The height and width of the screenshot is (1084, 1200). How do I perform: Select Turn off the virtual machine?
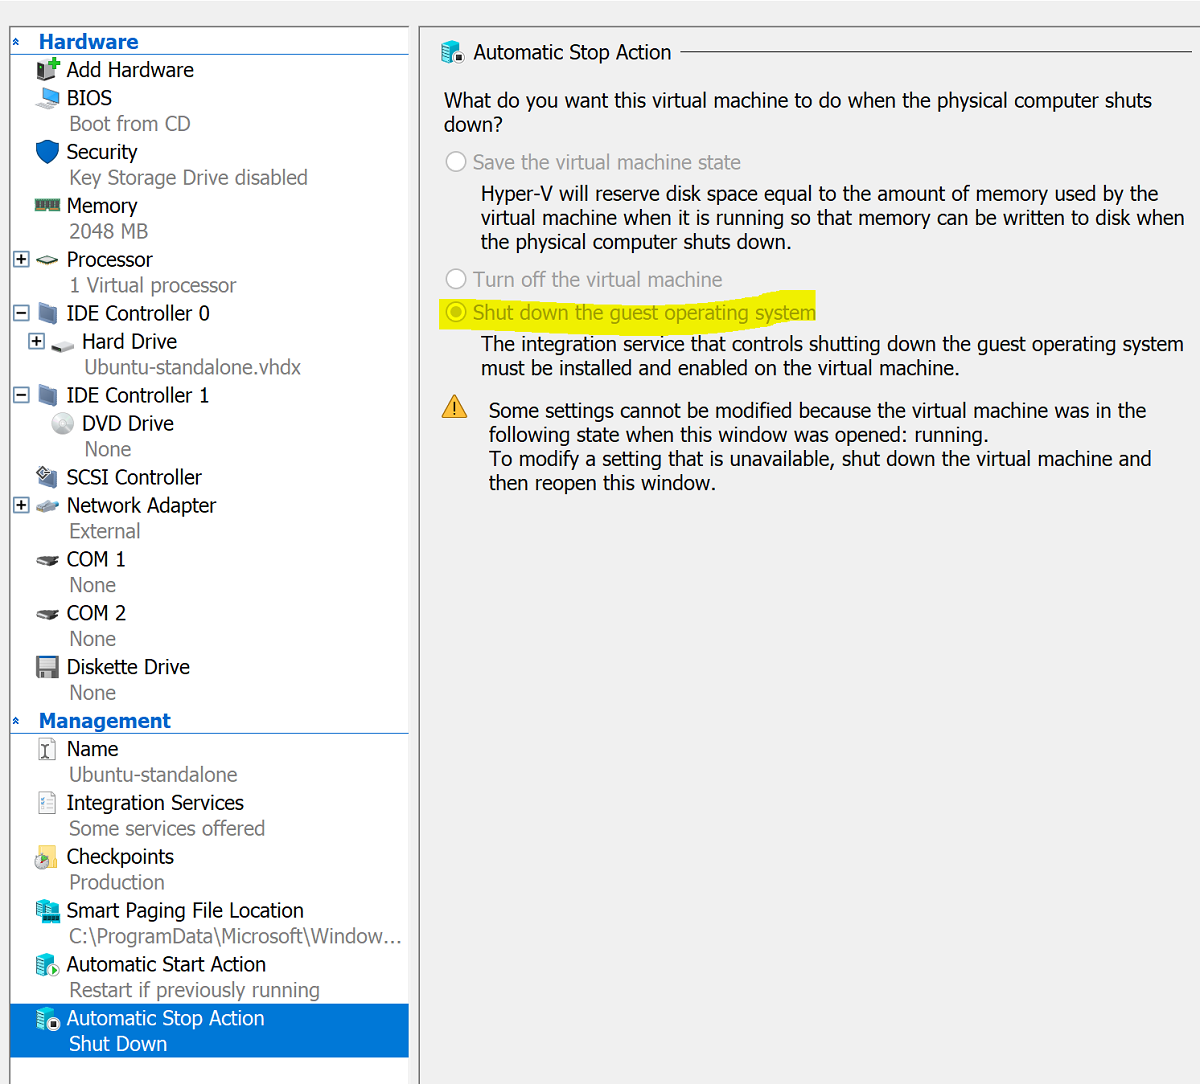456,279
